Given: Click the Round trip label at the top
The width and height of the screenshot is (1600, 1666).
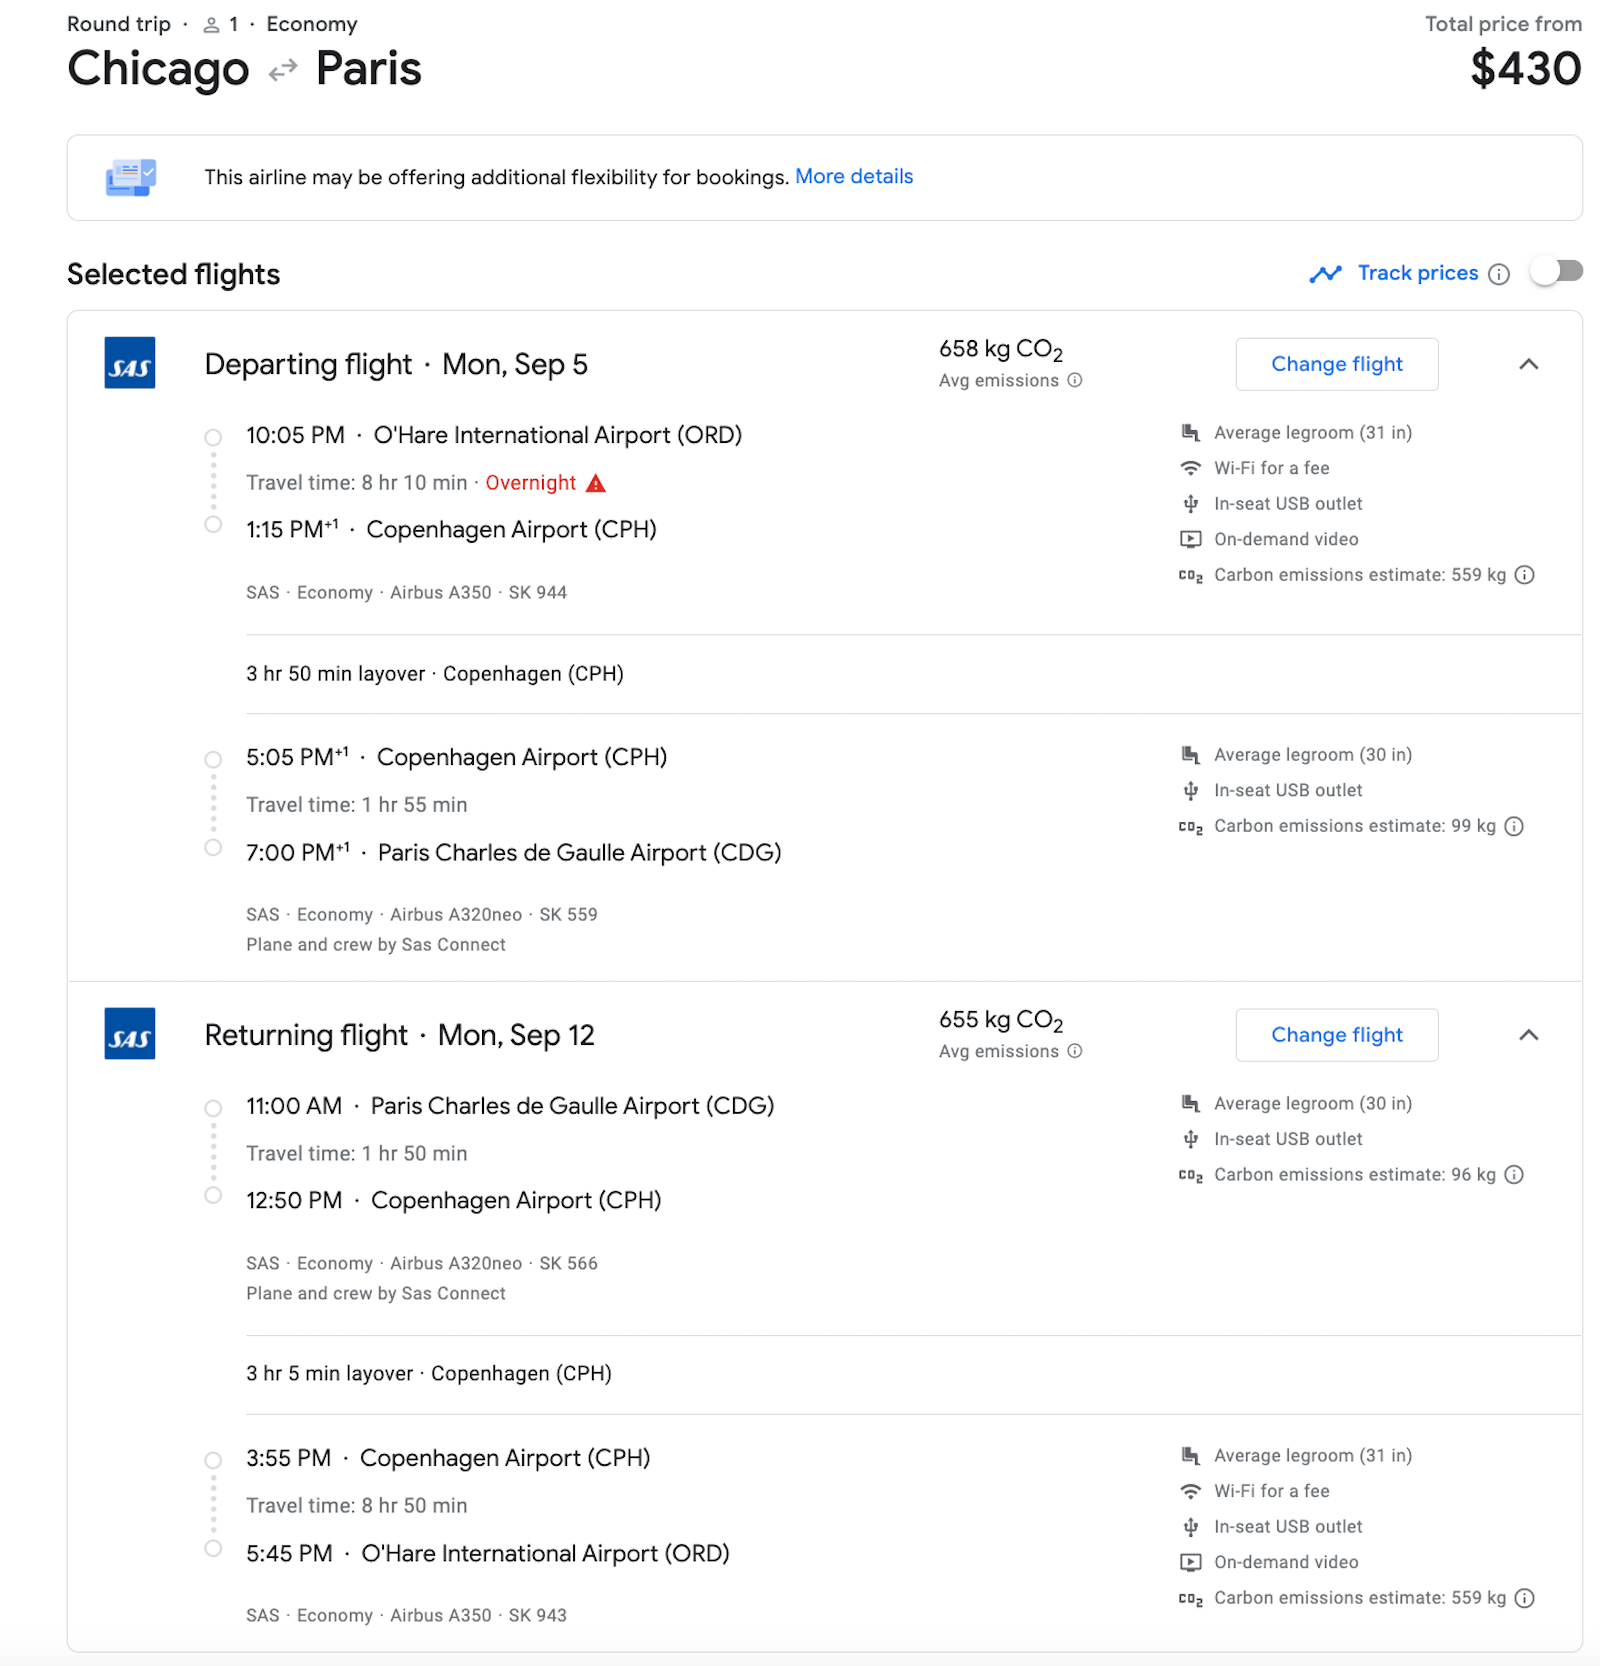Looking at the screenshot, I should click(x=117, y=23).
